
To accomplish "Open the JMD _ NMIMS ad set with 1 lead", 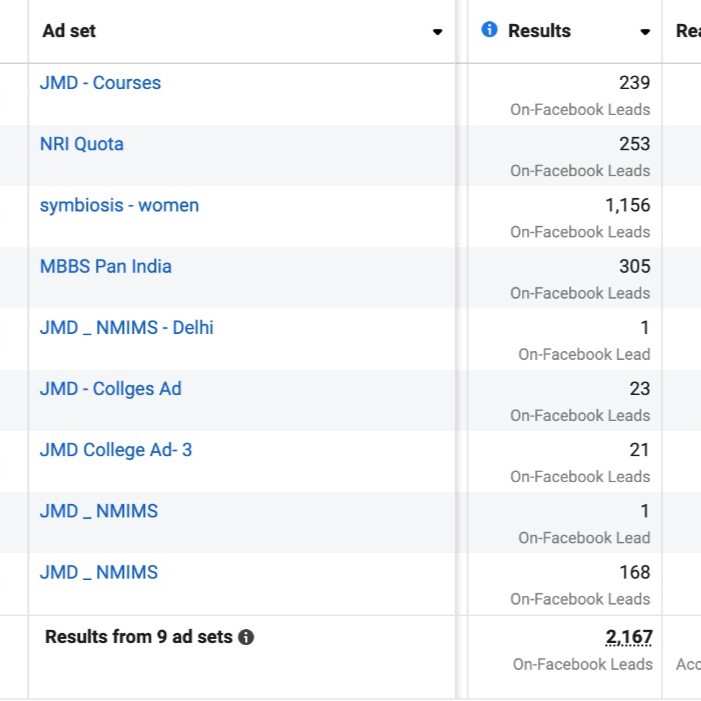I will point(99,511).
